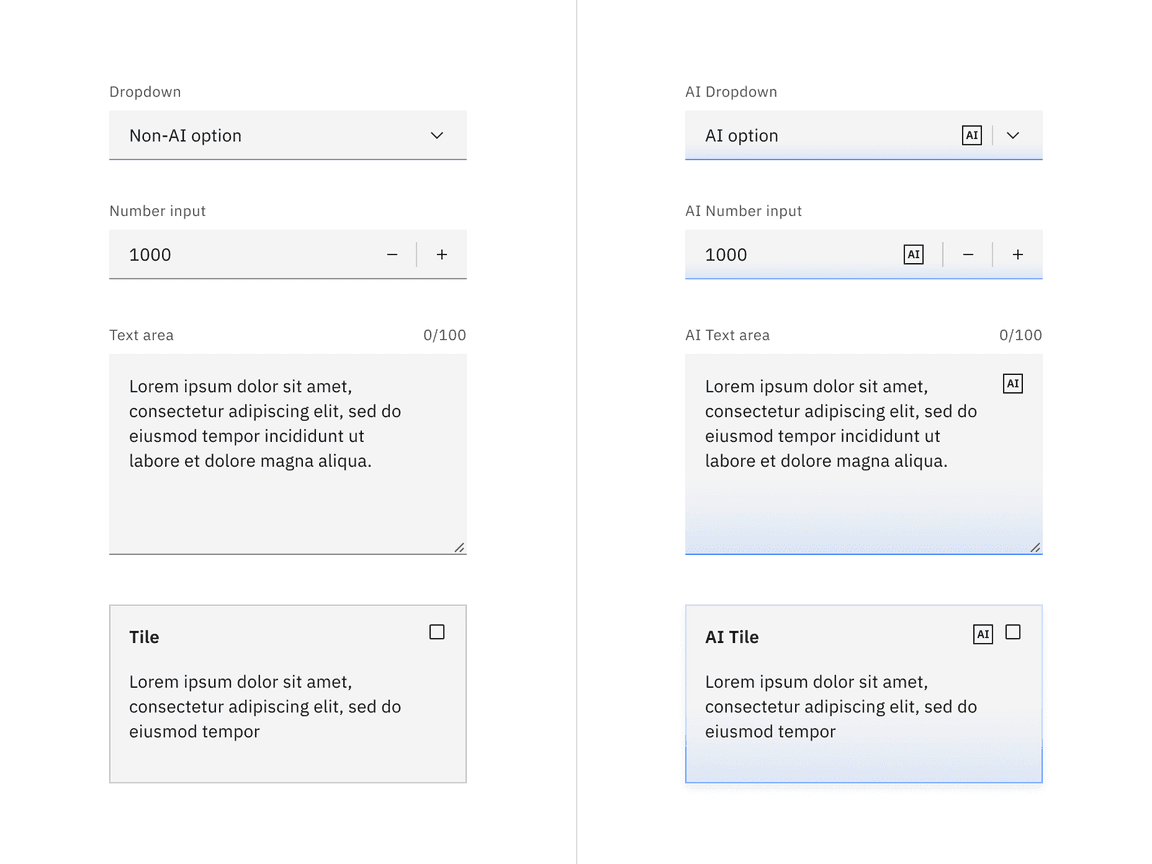Increment the Number input using the plus icon
Screen dimensions: 1152x864
[x=441, y=254]
